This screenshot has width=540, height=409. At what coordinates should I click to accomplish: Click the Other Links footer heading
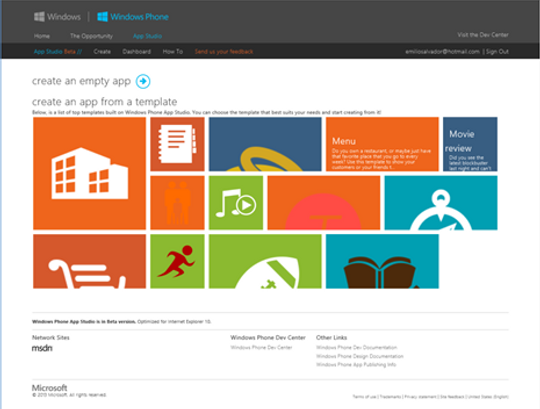(x=332, y=337)
